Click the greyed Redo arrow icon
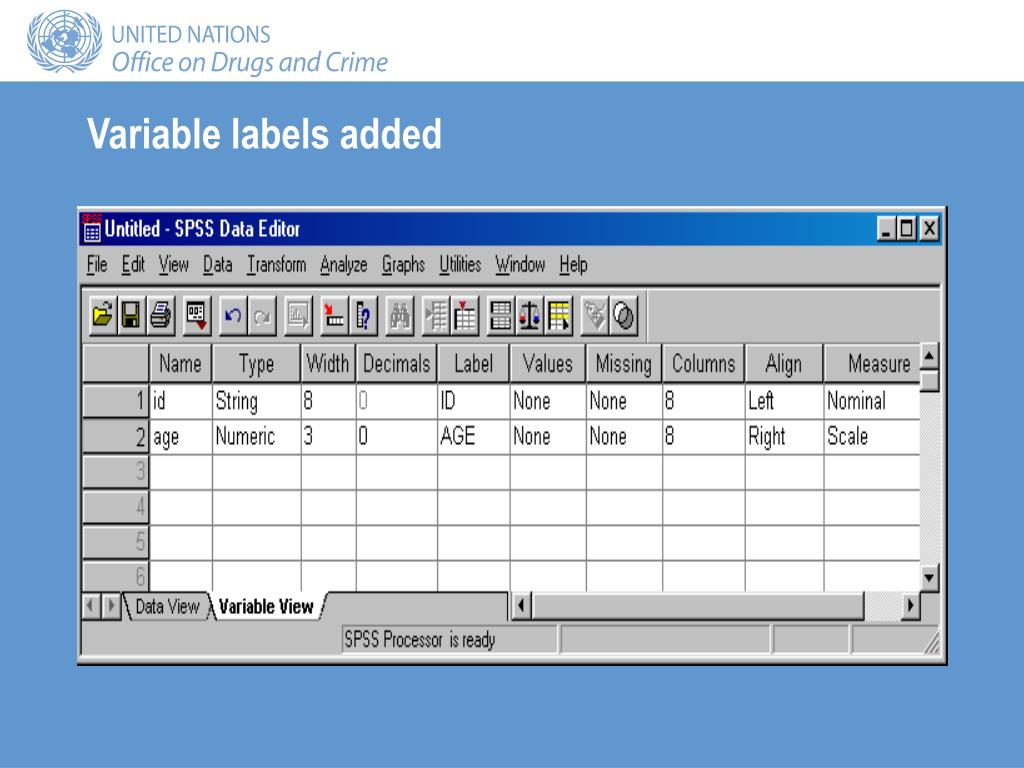Screen dimensions: 1024x768 click(262, 317)
